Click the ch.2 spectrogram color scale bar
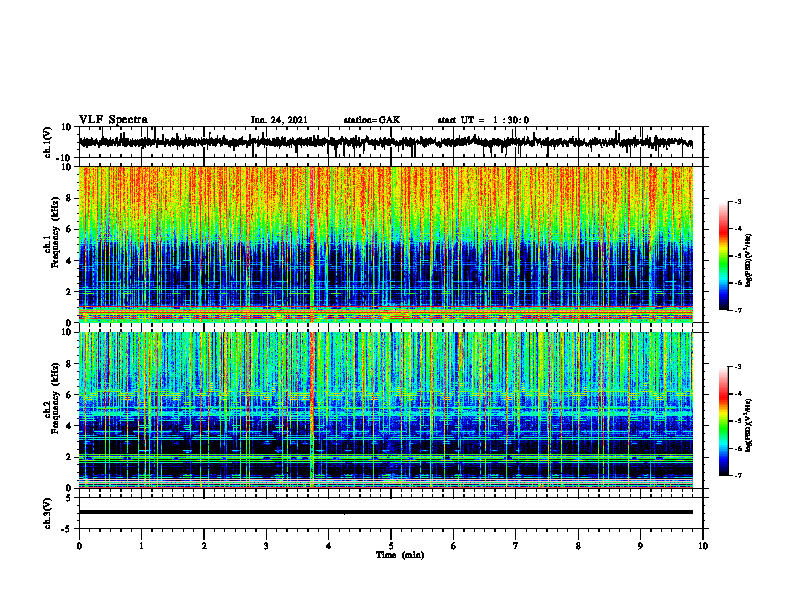The image size is (792, 612). 723,421
